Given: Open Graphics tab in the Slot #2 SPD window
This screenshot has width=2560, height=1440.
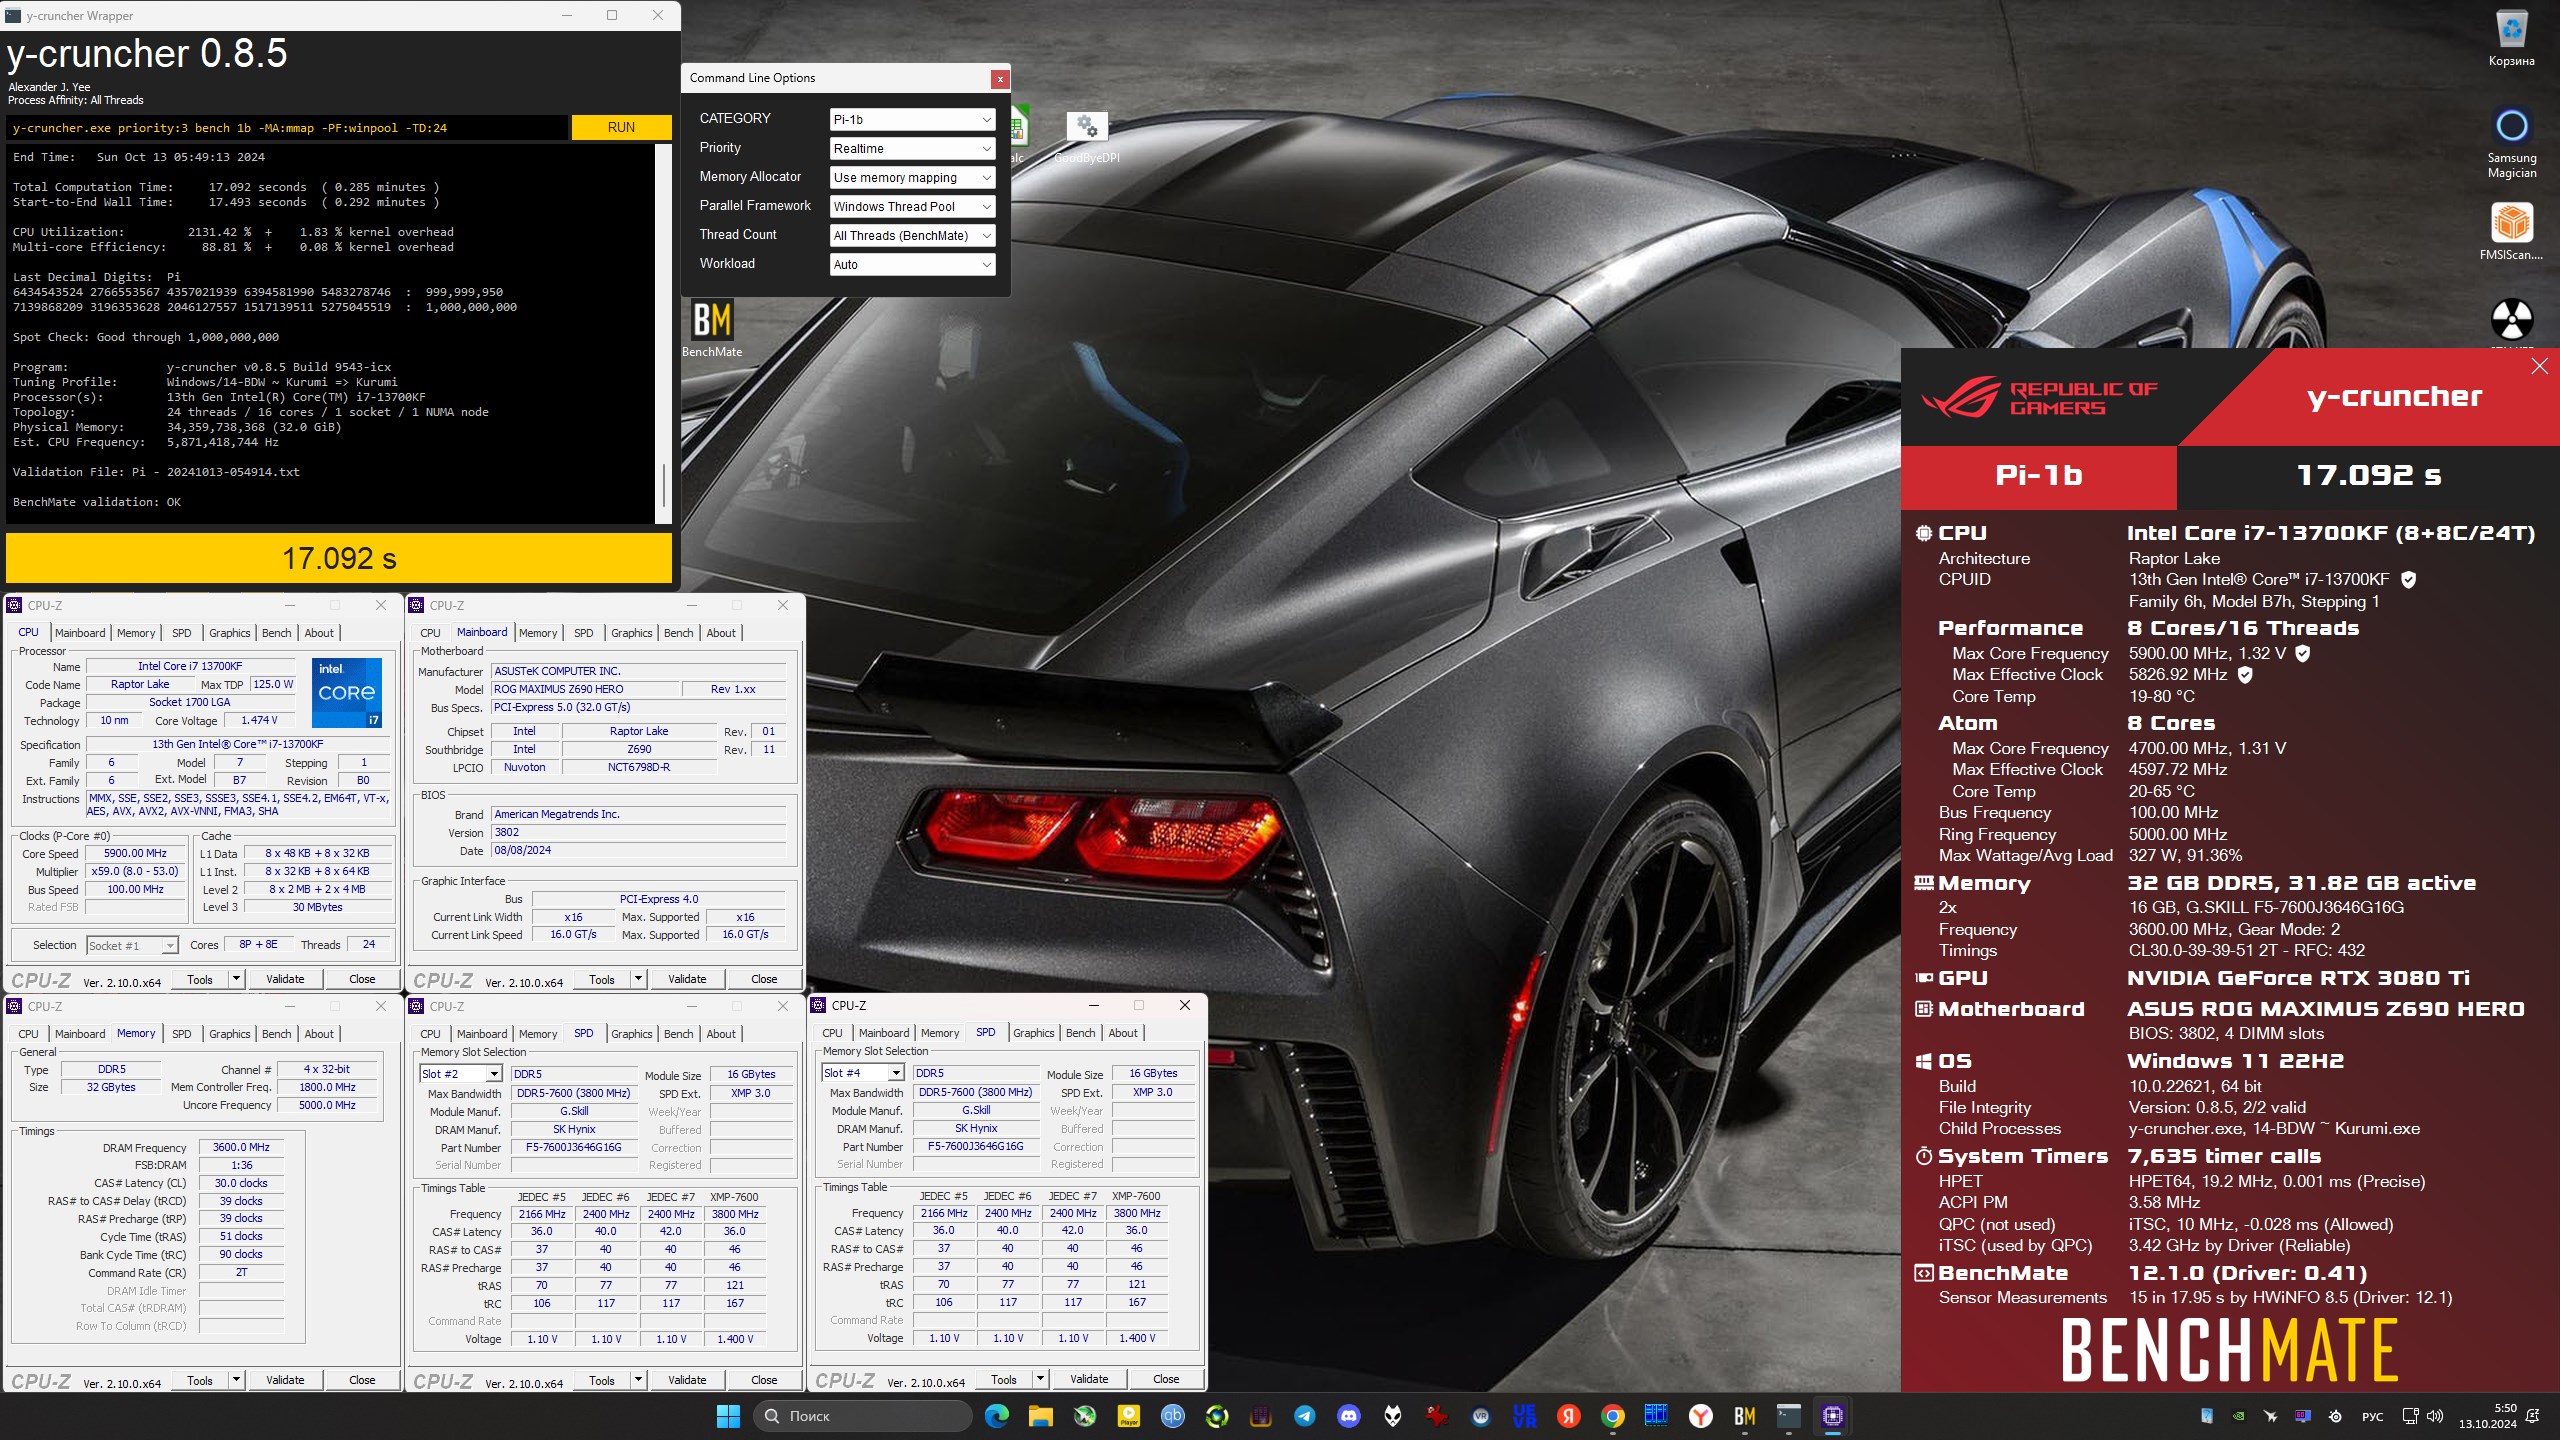Looking at the screenshot, I should [x=631, y=1034].
